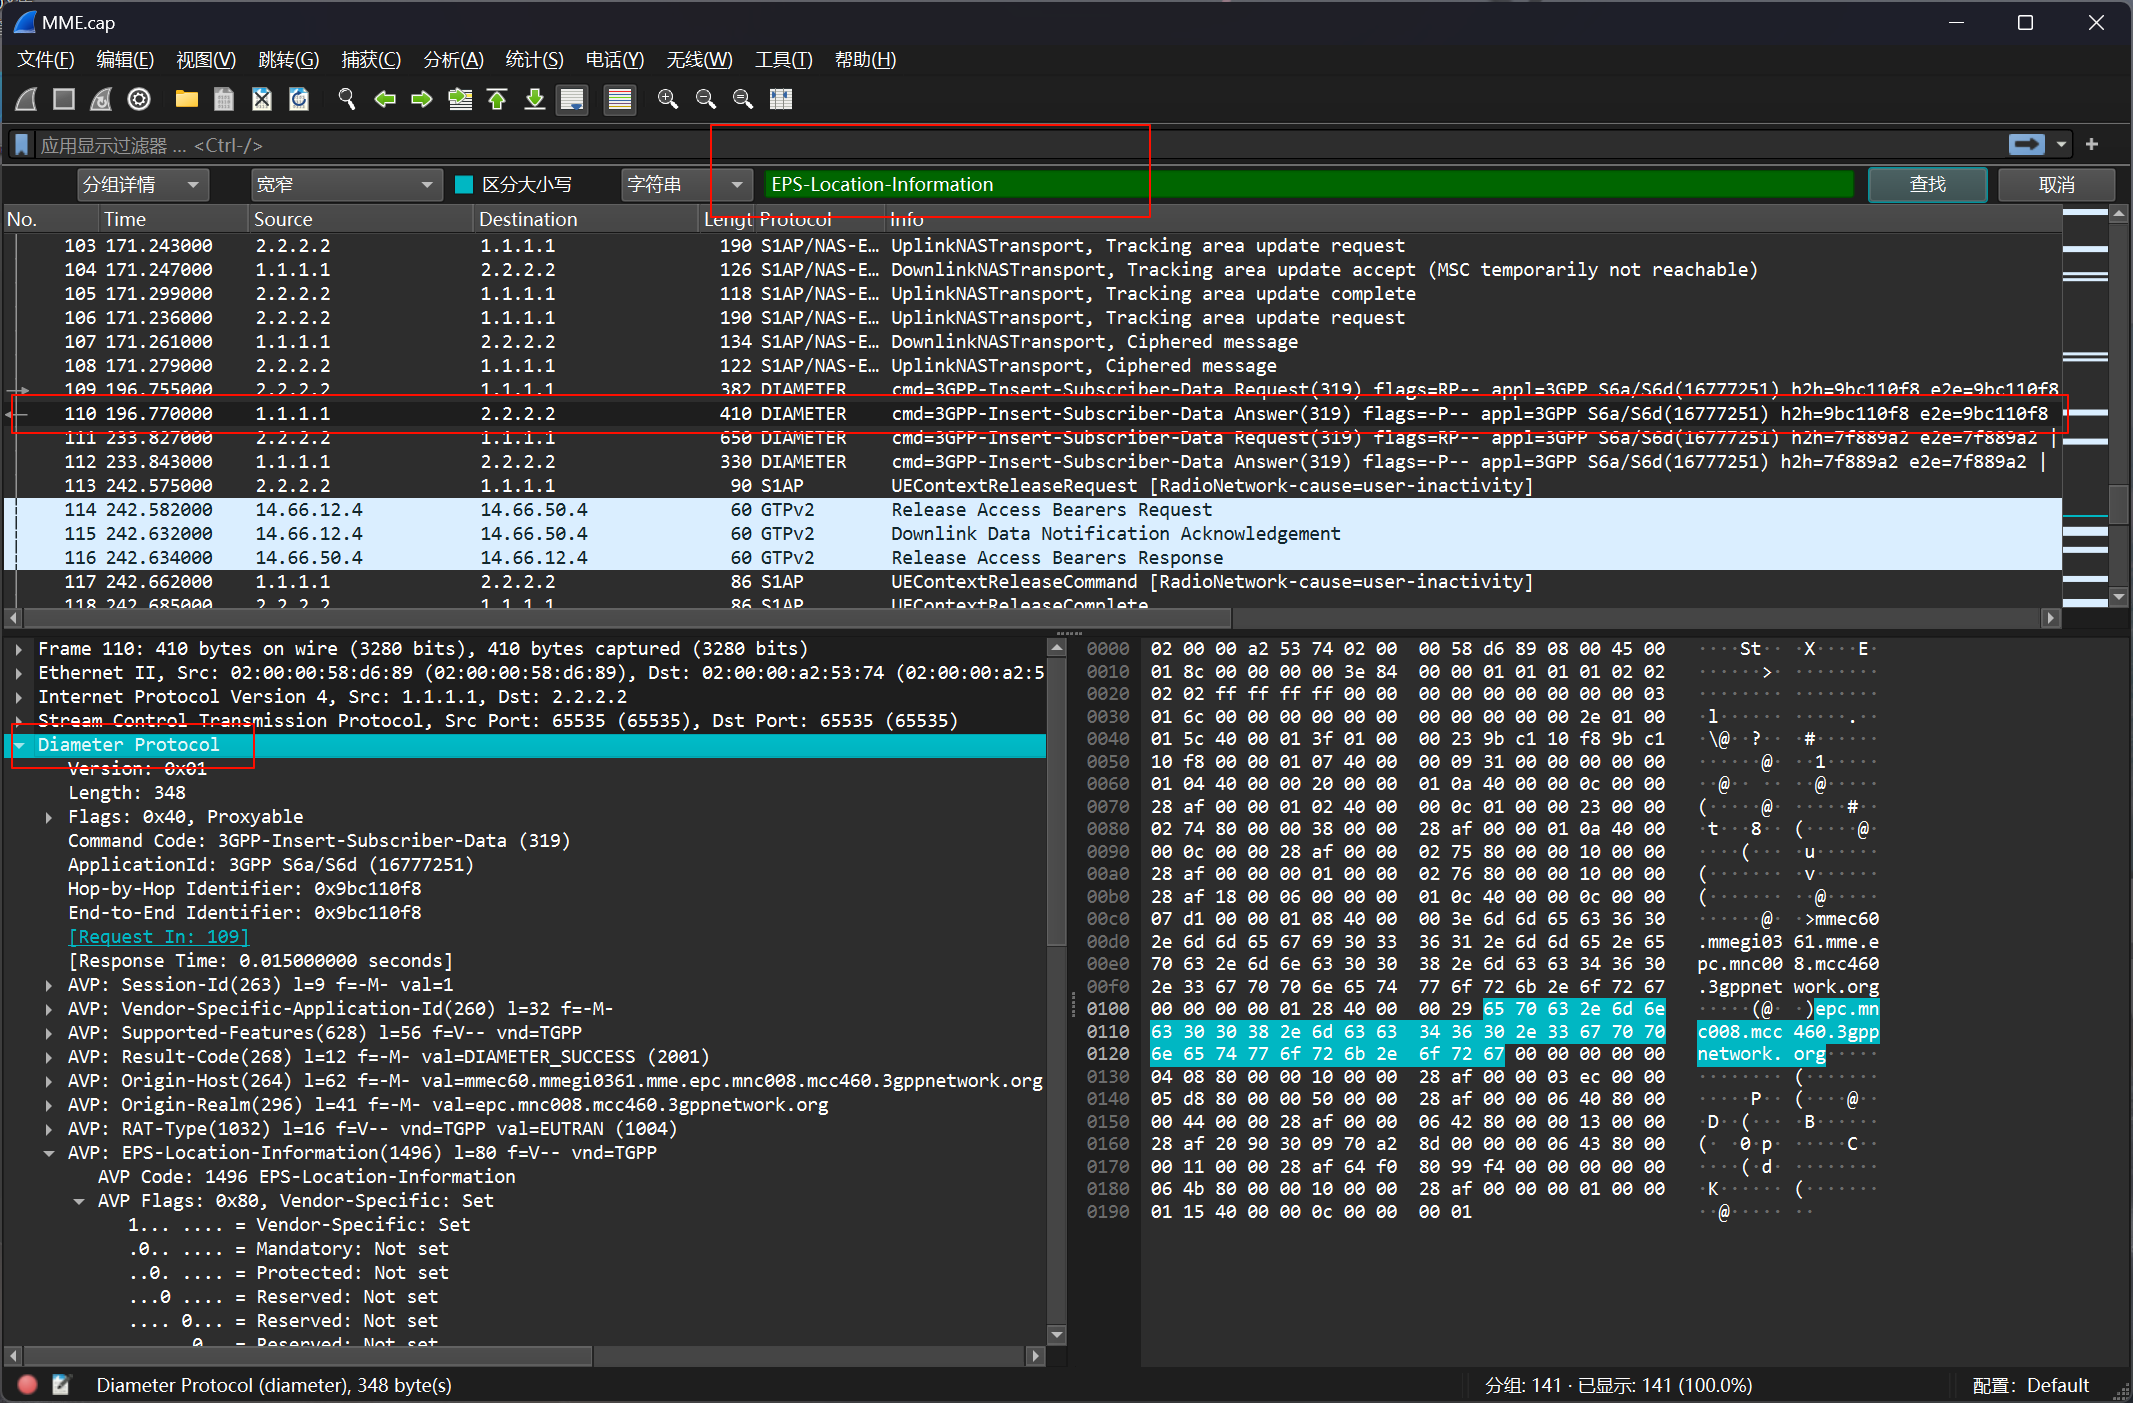Screen dimensions: 2133x1403
Task: Open the 分析(A) menu
Action: 453,60
